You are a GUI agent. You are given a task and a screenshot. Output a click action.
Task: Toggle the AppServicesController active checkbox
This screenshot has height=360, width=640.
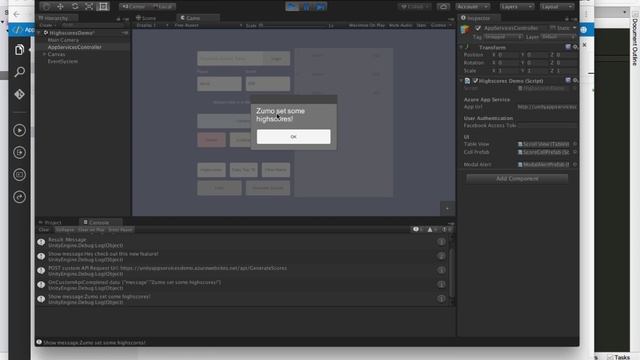(x=478, y=28)
